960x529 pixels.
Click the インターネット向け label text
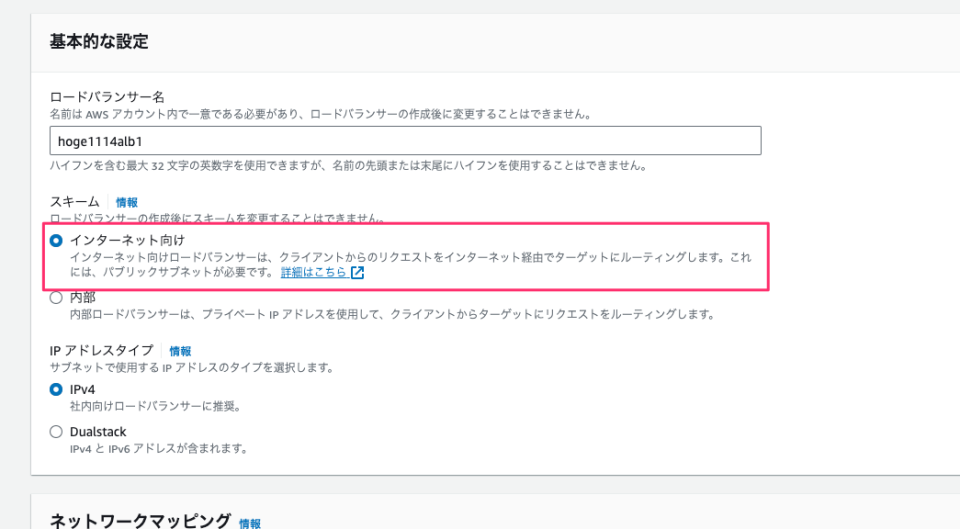tap(127, 240)
